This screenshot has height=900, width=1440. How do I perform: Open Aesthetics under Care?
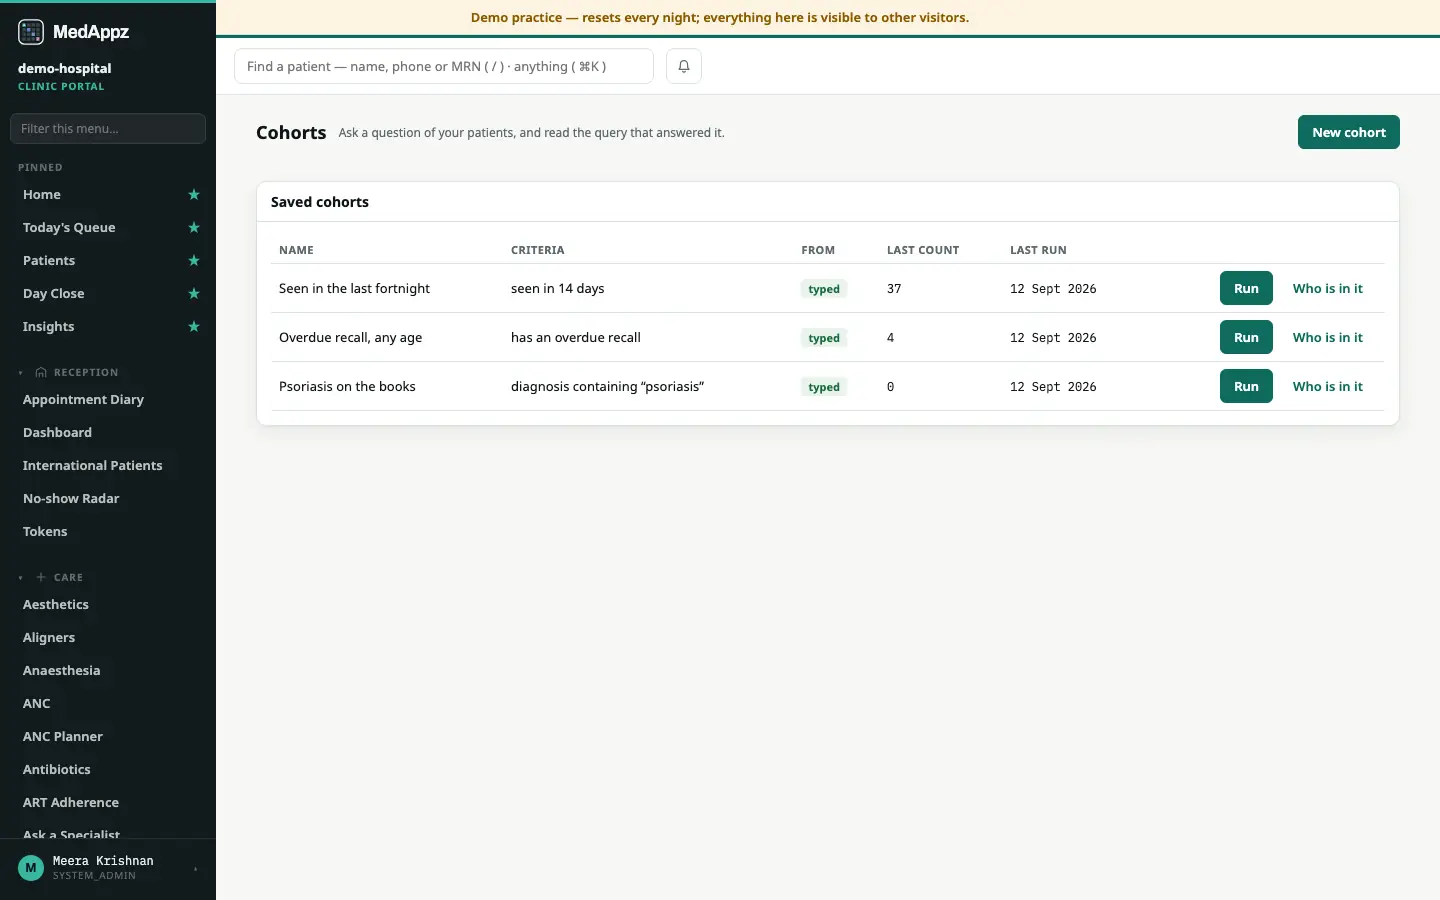(56, 605)
